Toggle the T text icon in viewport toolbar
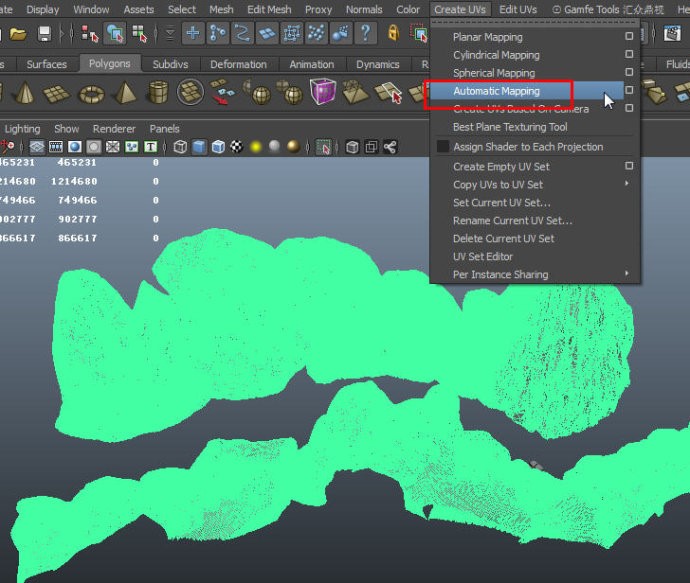 tap(150, 147)
